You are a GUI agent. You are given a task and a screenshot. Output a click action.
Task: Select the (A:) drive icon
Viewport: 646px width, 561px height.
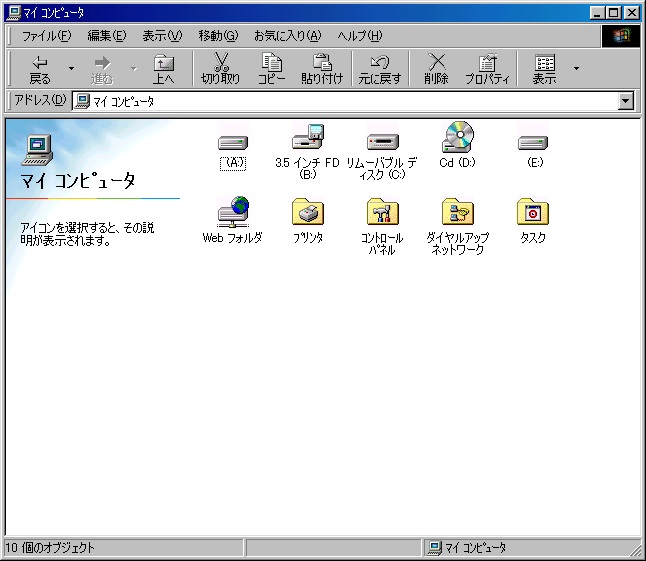[x=232, y=142]
